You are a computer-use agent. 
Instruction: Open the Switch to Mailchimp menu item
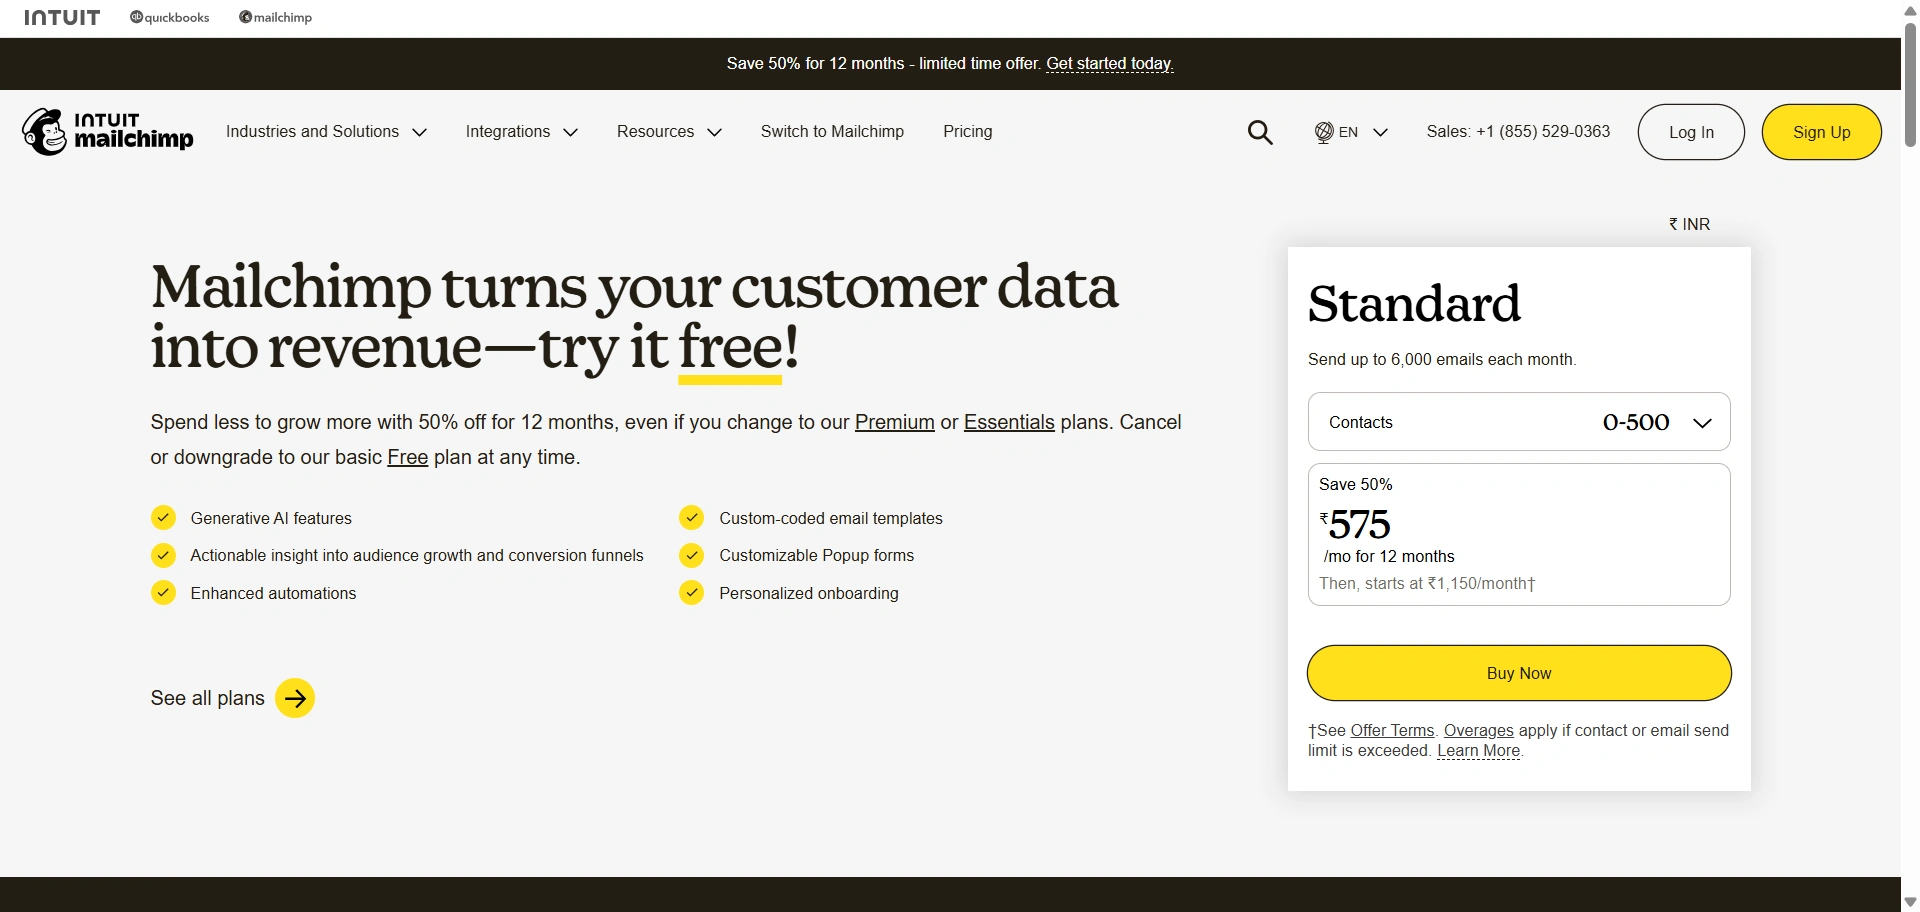[832, 132]
